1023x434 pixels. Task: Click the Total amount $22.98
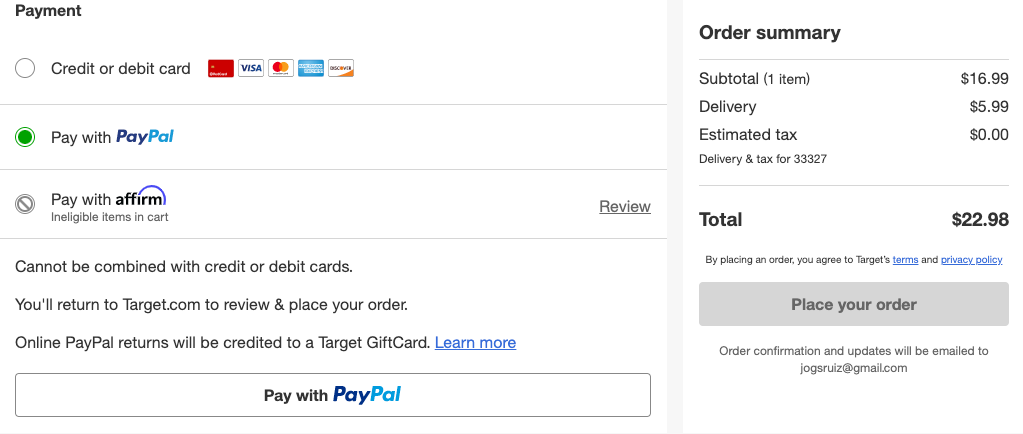click(980, 219)
